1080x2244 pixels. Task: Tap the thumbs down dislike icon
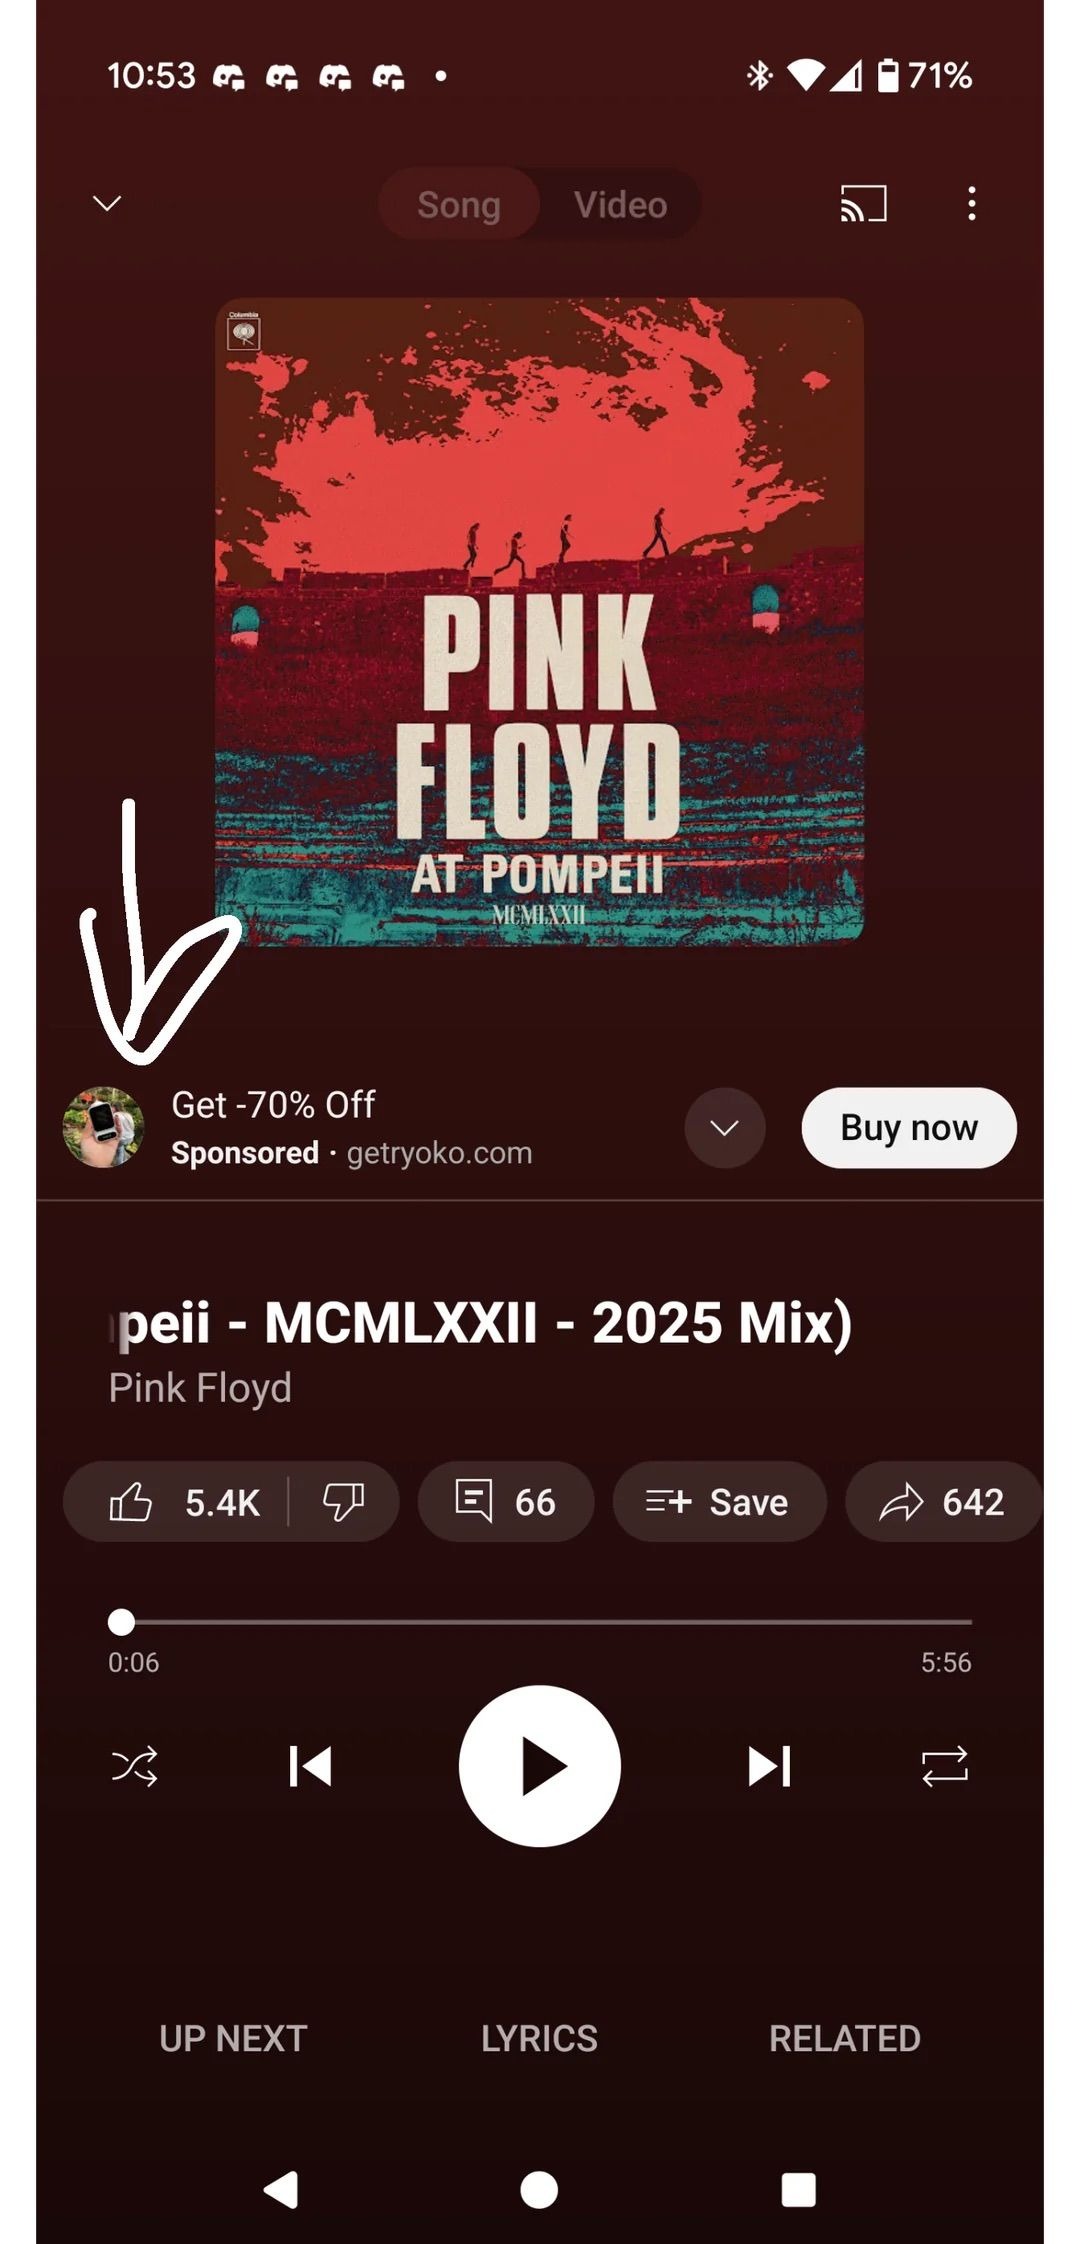tap(343, 1502)
